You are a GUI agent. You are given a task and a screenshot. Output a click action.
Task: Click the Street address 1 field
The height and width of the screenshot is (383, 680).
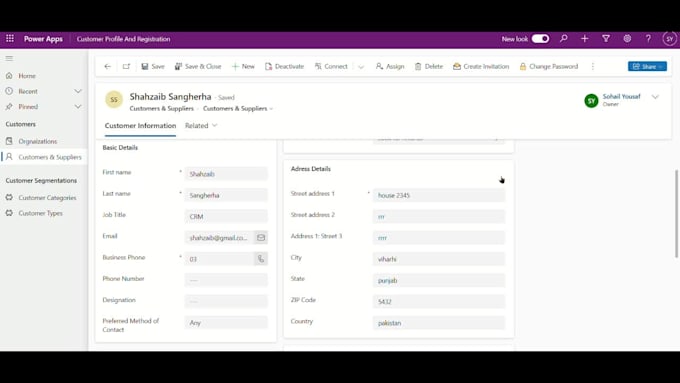[x=439, y=195]
